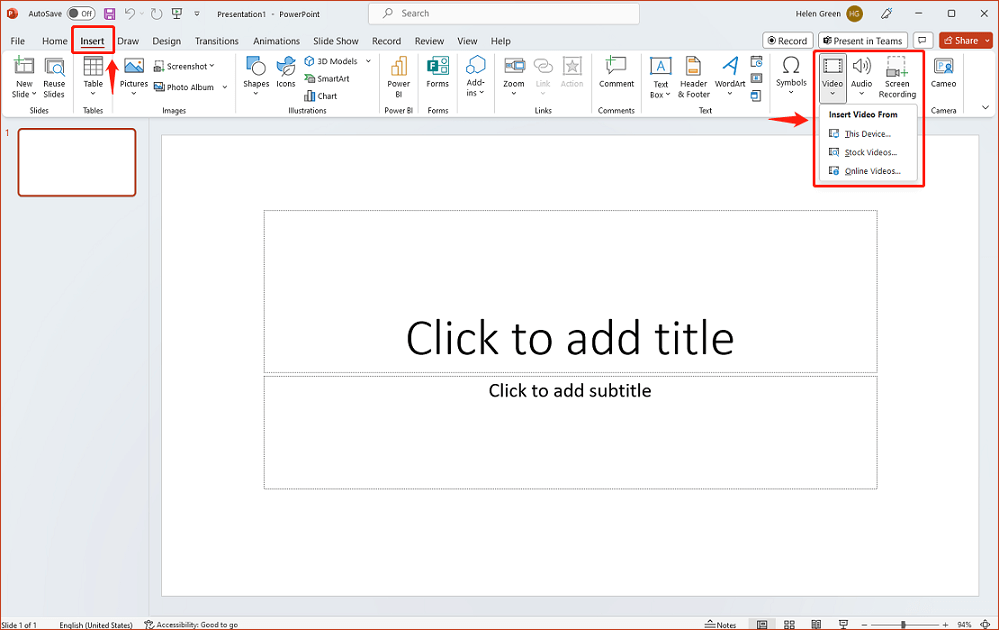Toggle the Notes pane

pyautogui.click(x=721, y=623)
